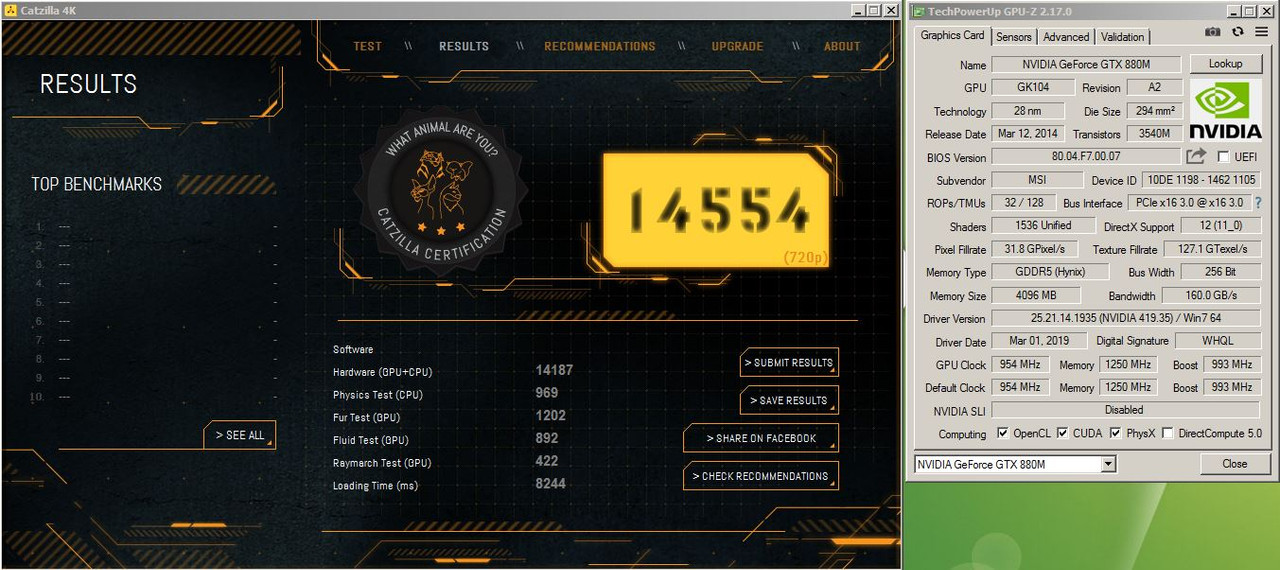The height and width of the screenshot is (570, 1280).
Task: Click the Catzilla certification badge
Action: point(440,190)
